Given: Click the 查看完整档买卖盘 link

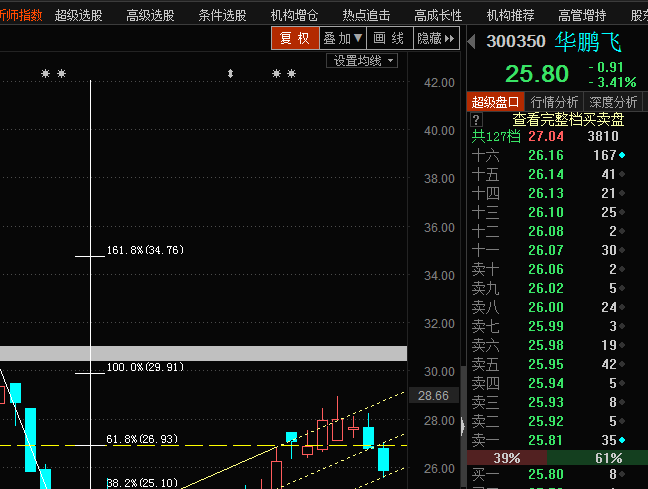Looking at the screenshot, I should (568, 119).
